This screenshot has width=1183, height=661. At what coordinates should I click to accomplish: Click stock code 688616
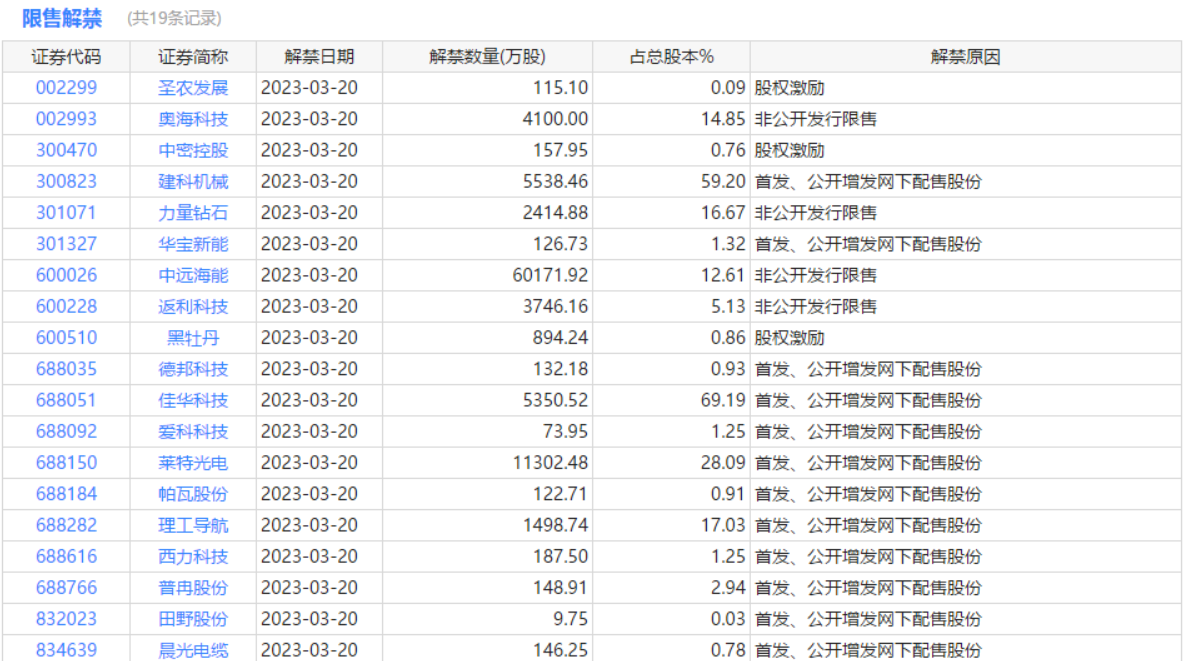[x=66, y=556]
